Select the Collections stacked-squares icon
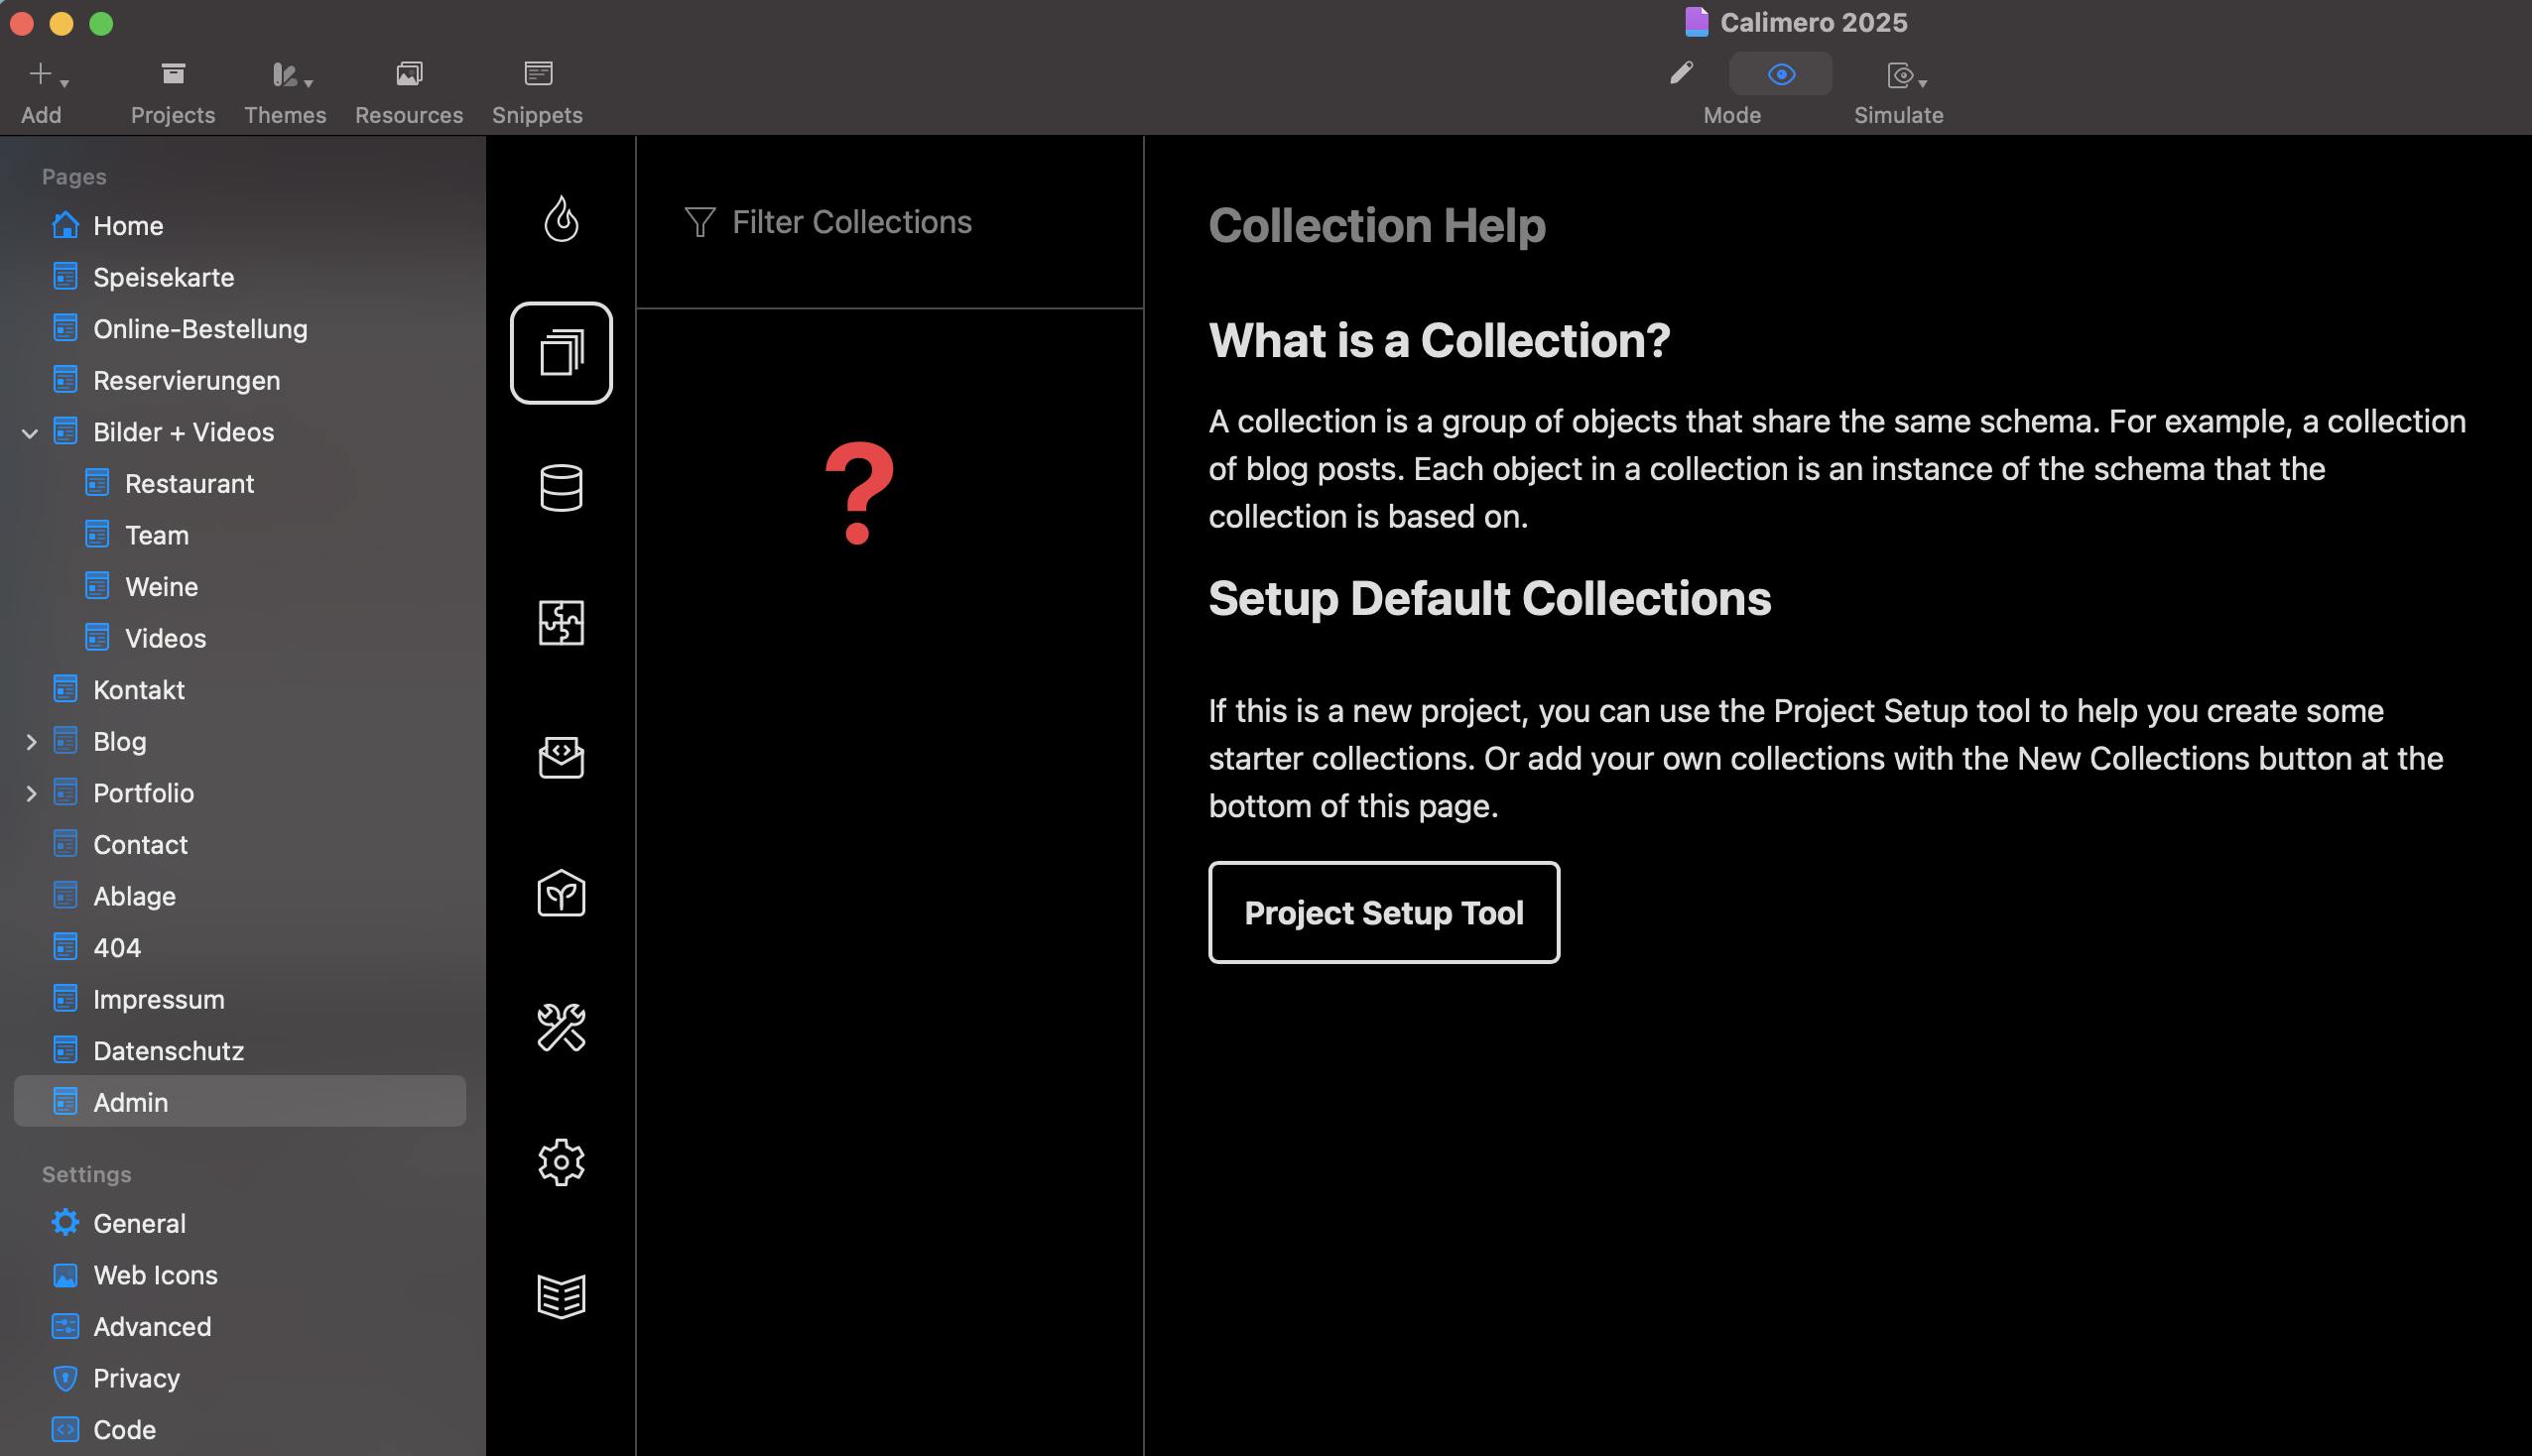Viewport: 2532px width, 1456px height. 561,353
